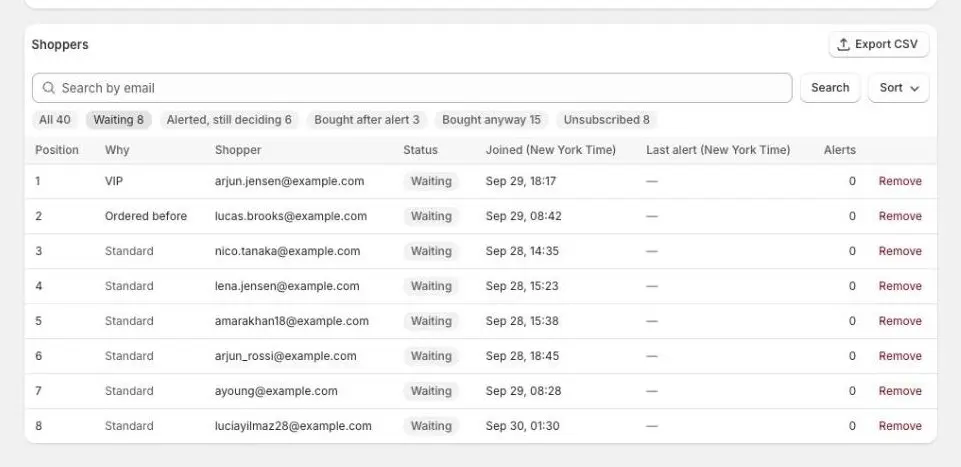
Task: Remove luciayilmaz28@example.com shopper
Action: click(900, 425)
